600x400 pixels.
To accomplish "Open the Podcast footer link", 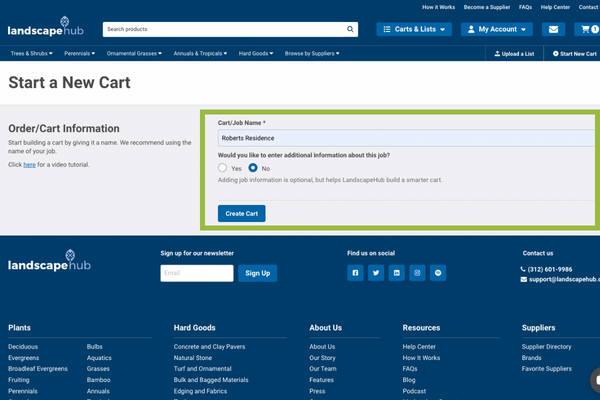I will [414, 391].
